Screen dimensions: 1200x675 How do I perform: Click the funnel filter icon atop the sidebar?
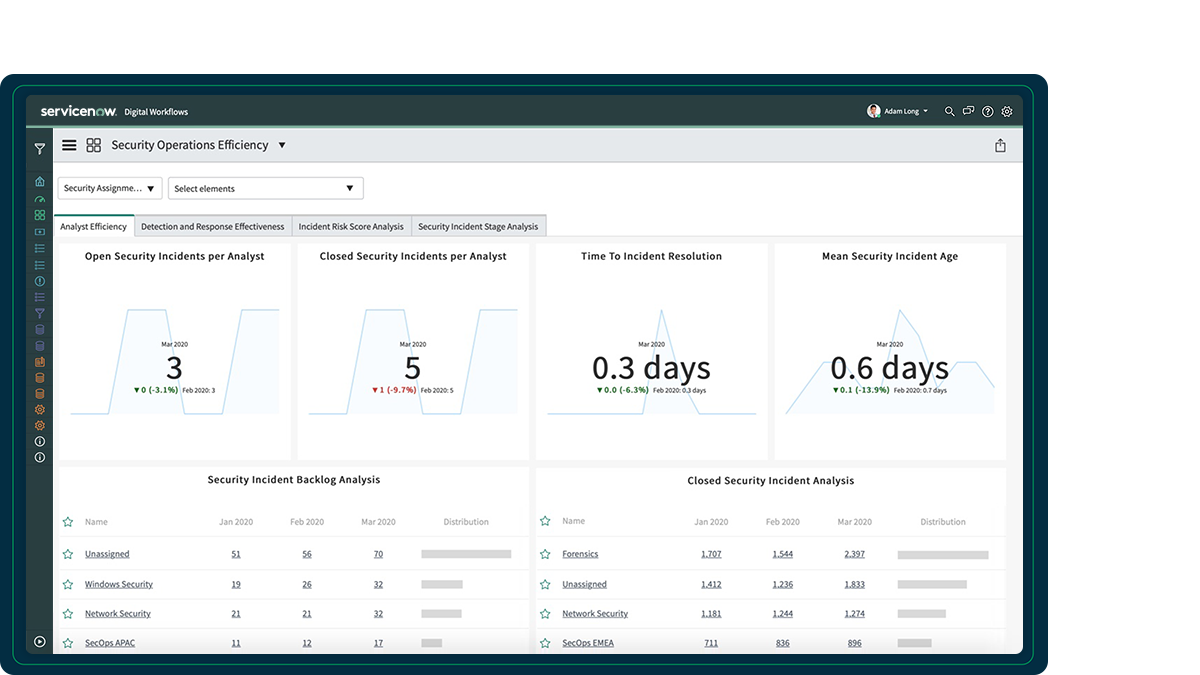point(40,149)
